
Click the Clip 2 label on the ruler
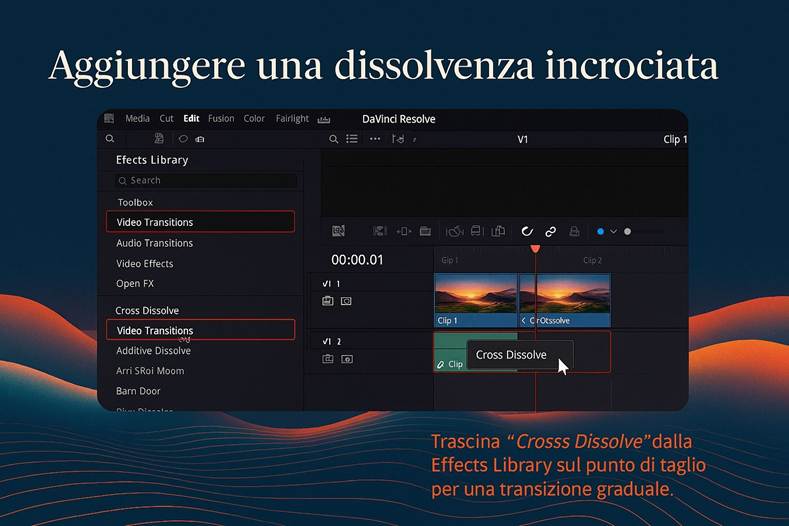pyautogui.click(x=592, y=260)
